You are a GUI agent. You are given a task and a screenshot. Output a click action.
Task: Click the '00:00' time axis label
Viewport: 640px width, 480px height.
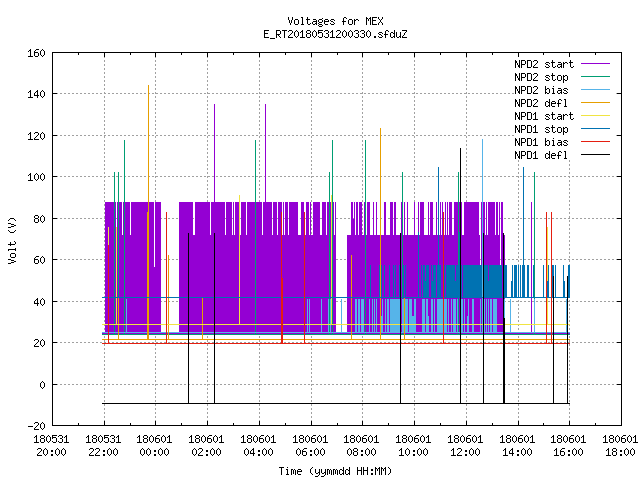point(154,452)
